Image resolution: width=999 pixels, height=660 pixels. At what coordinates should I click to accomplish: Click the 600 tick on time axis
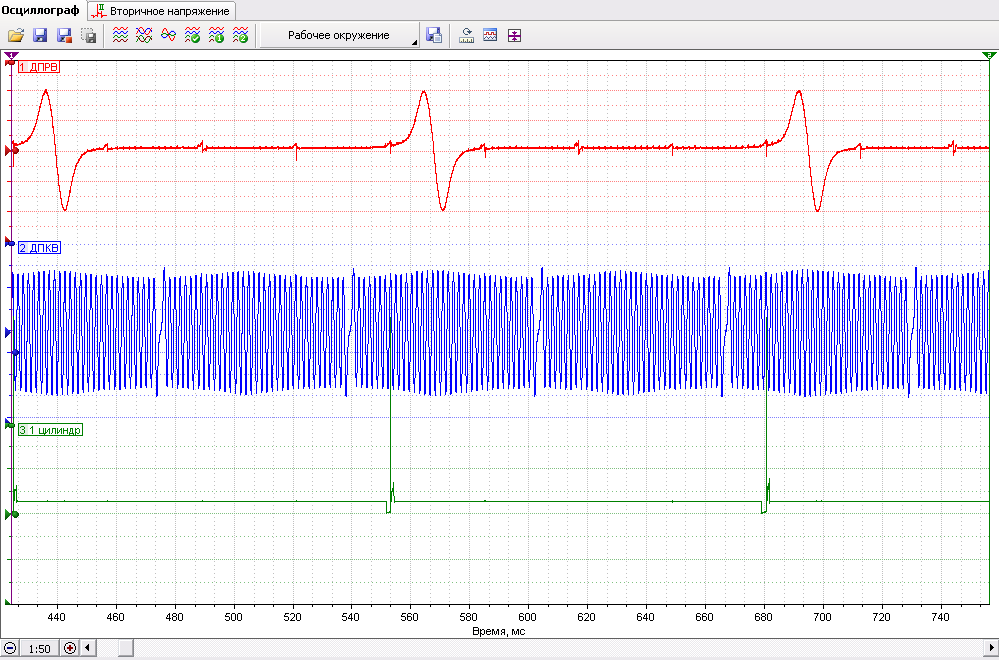[528, 617]
